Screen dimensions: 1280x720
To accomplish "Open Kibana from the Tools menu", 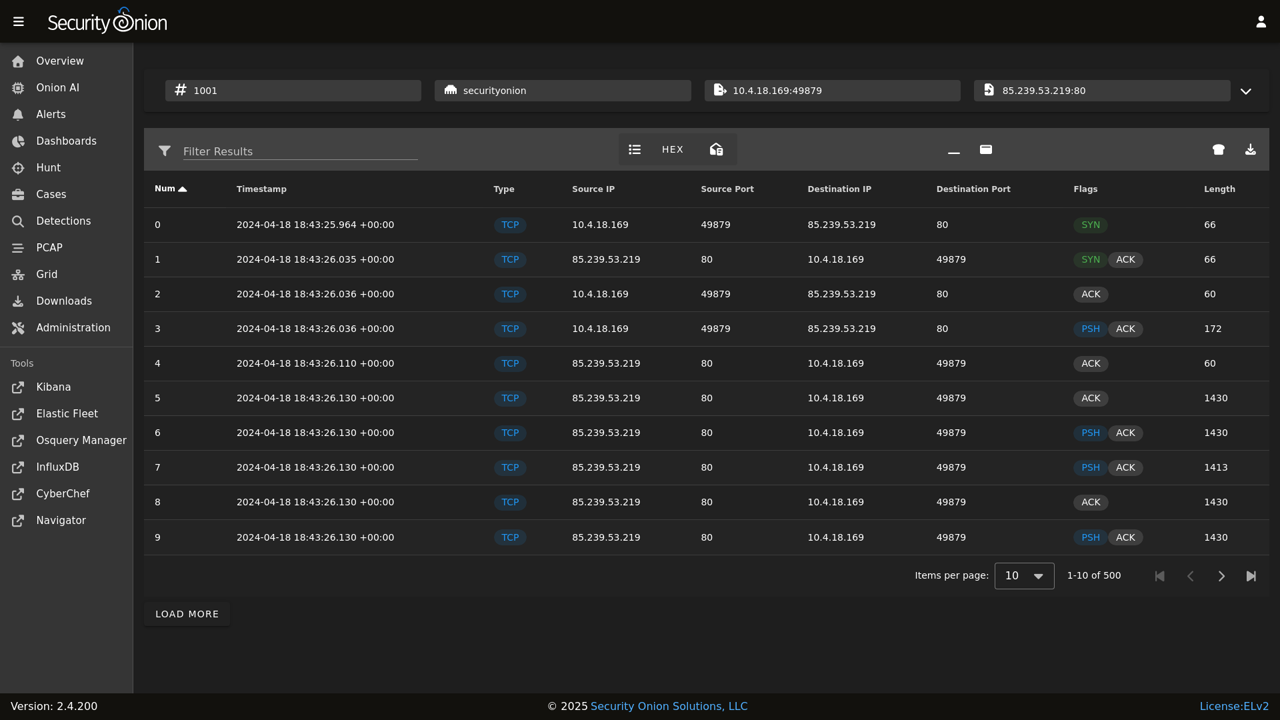I will point(52,387).
